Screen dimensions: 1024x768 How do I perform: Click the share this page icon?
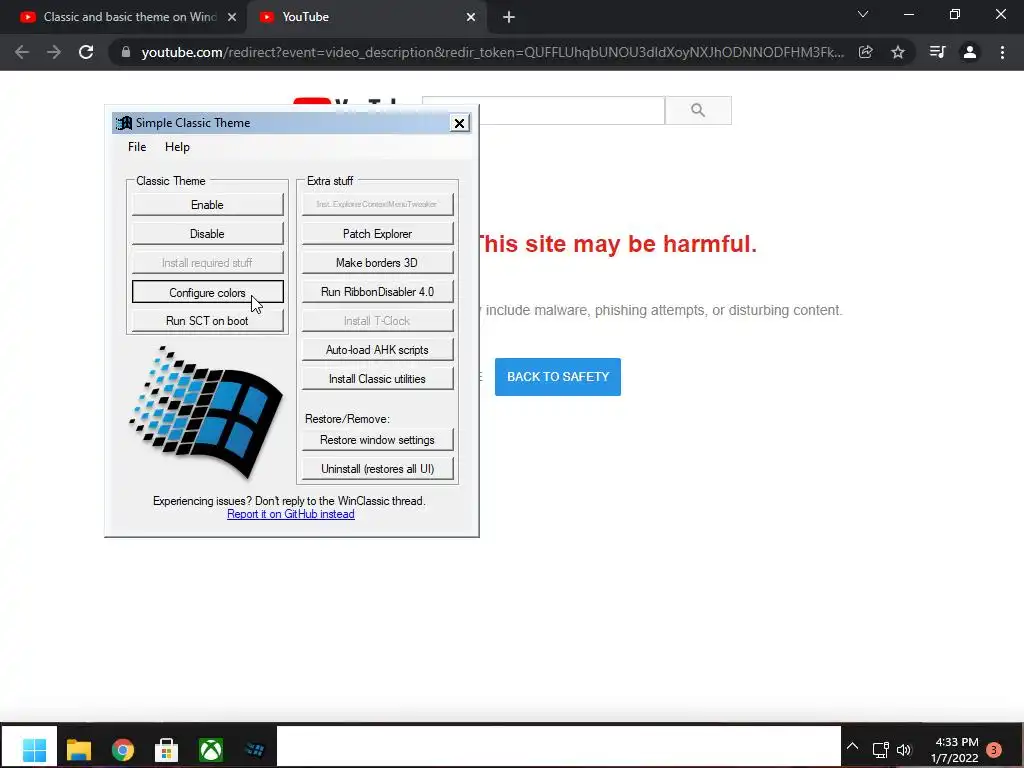tap(866, 52)
